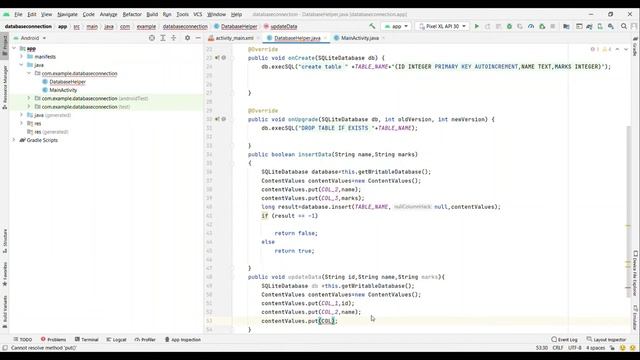Image resolution: width=640 pixels, height=360 pixels.
Task: Open Project panel gear settings
Action: 187,38
